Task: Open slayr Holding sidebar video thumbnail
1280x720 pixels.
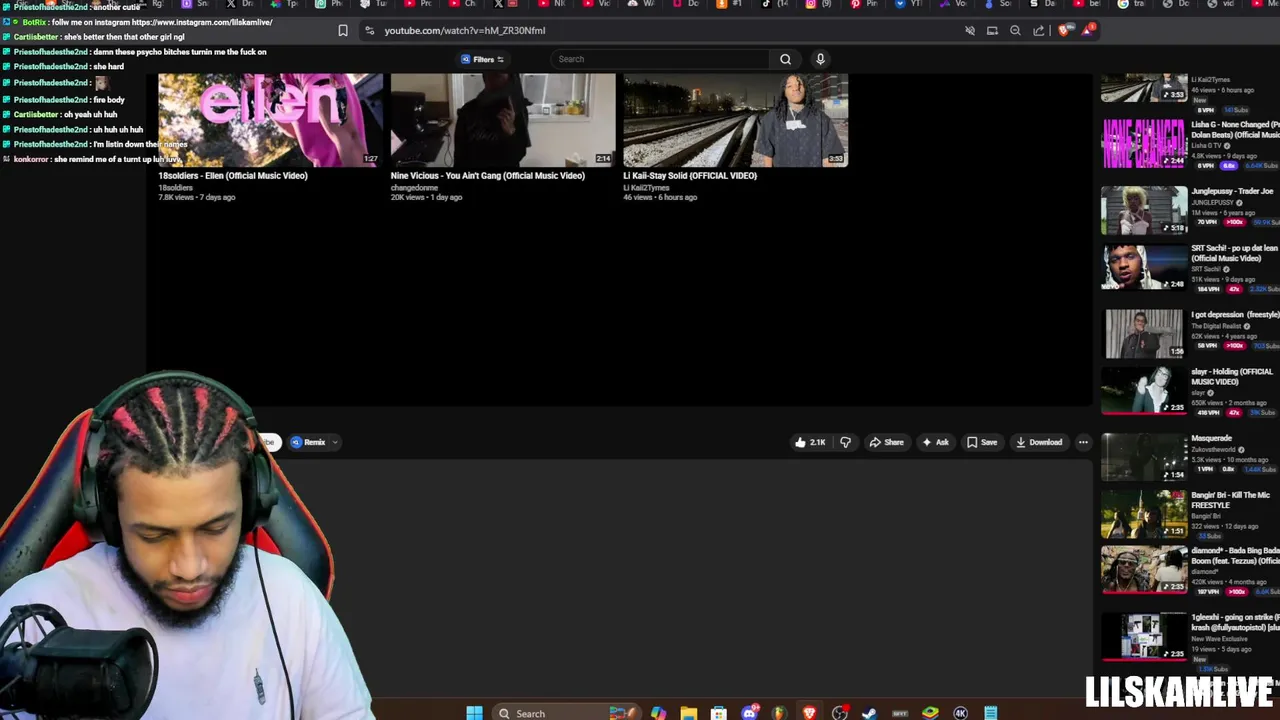Action: (1144, 390)
